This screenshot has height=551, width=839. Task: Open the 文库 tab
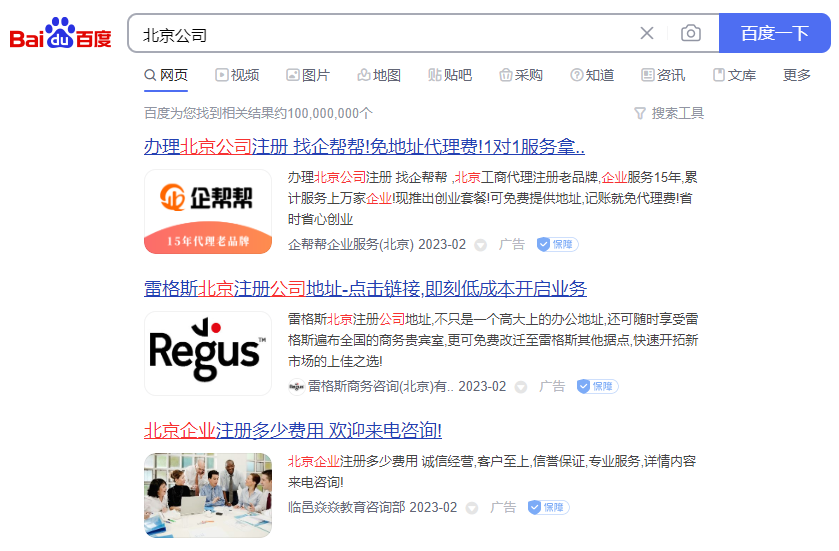coord(735,75)
